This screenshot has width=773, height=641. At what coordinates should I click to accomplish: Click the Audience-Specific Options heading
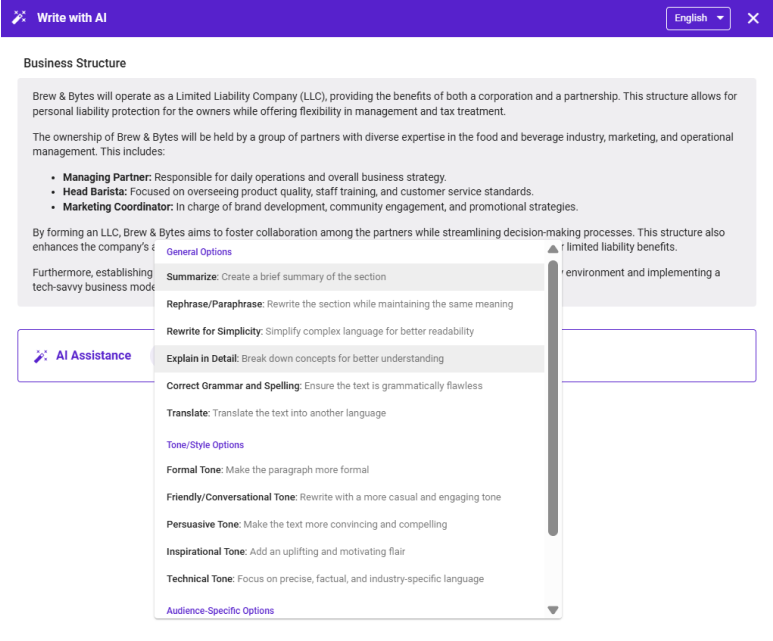pos(220,610)
